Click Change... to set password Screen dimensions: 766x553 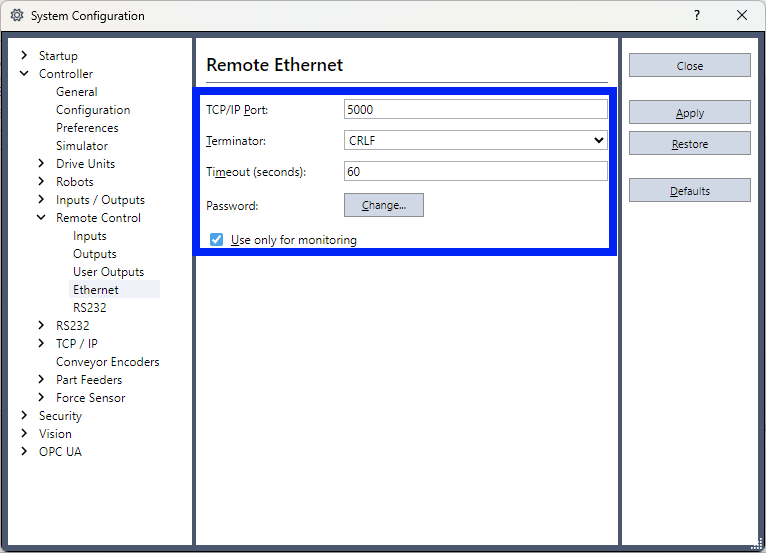pyautogui.click(x=383, y=205)
